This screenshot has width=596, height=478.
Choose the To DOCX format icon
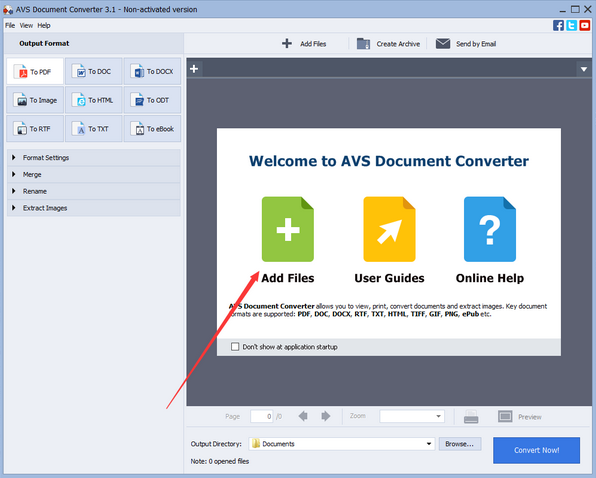(x=137, y=71)
